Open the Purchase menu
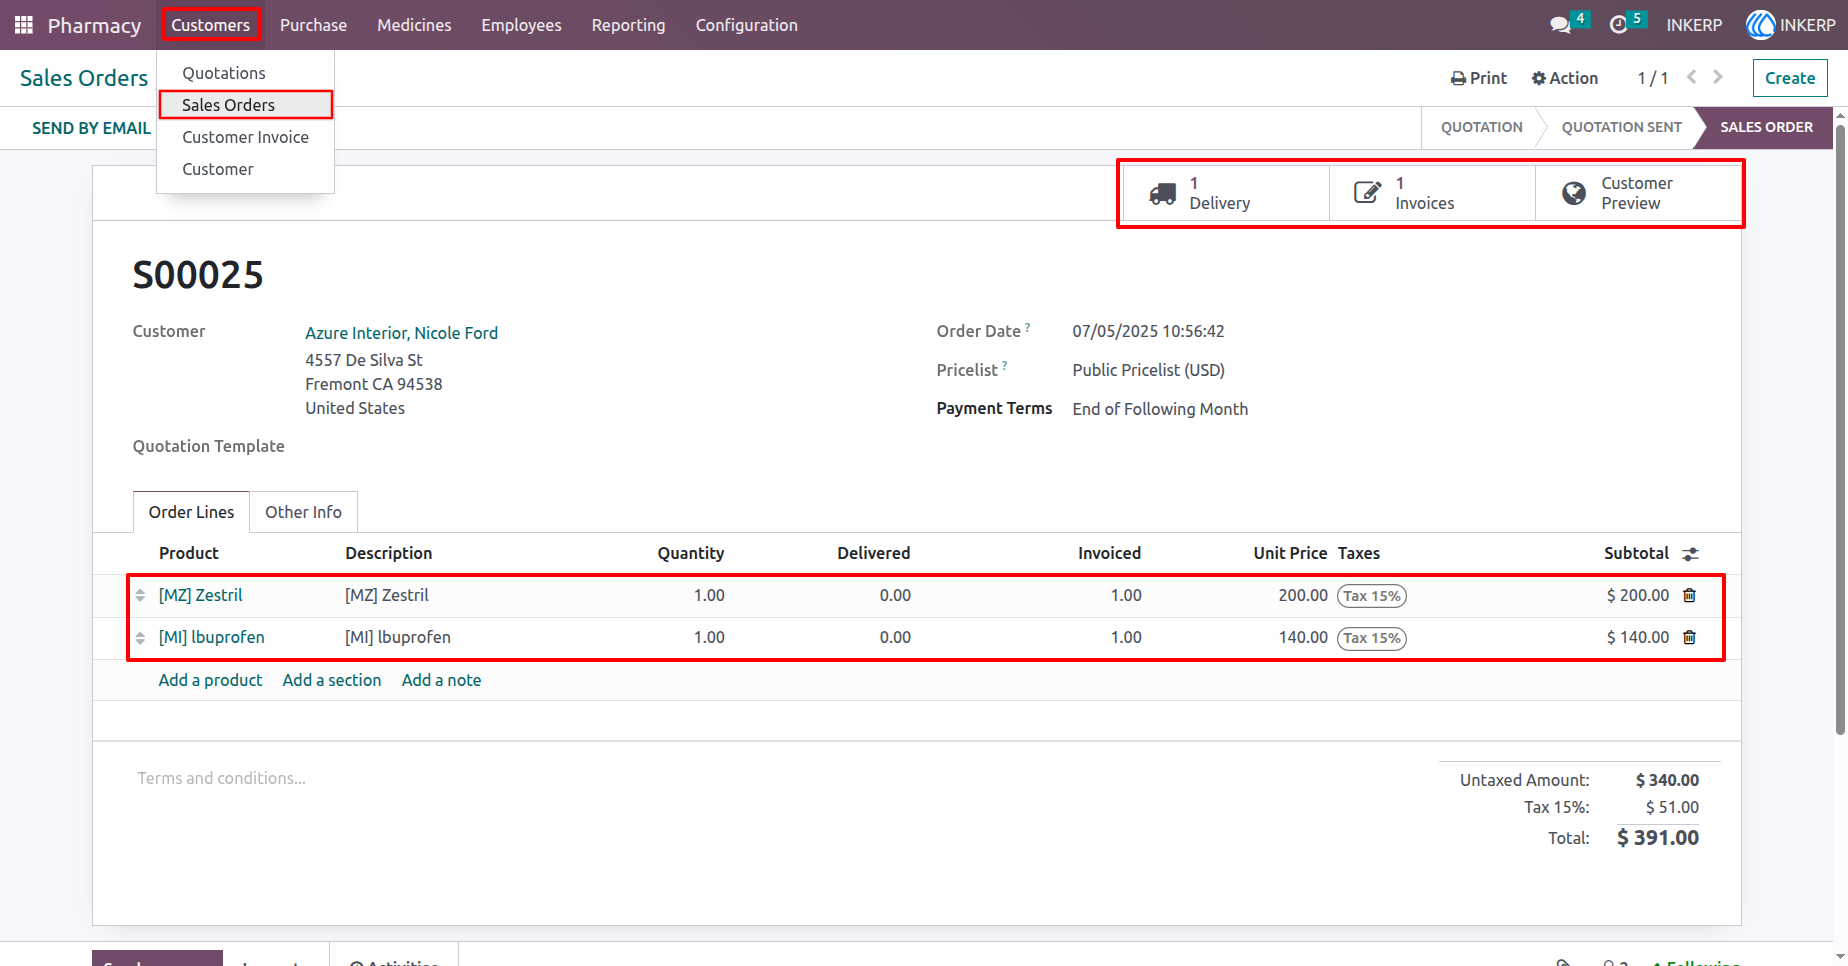Screen dimensions: 1848x966 (313, 25)
